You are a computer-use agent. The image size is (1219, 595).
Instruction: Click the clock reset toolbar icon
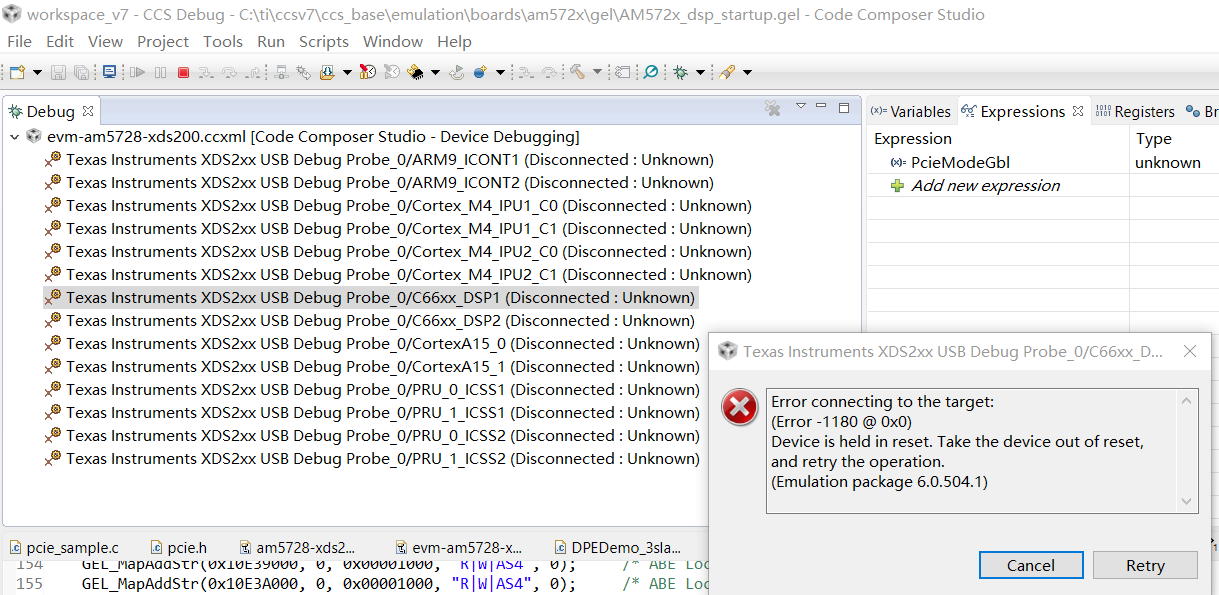click(x=391, y=72)
